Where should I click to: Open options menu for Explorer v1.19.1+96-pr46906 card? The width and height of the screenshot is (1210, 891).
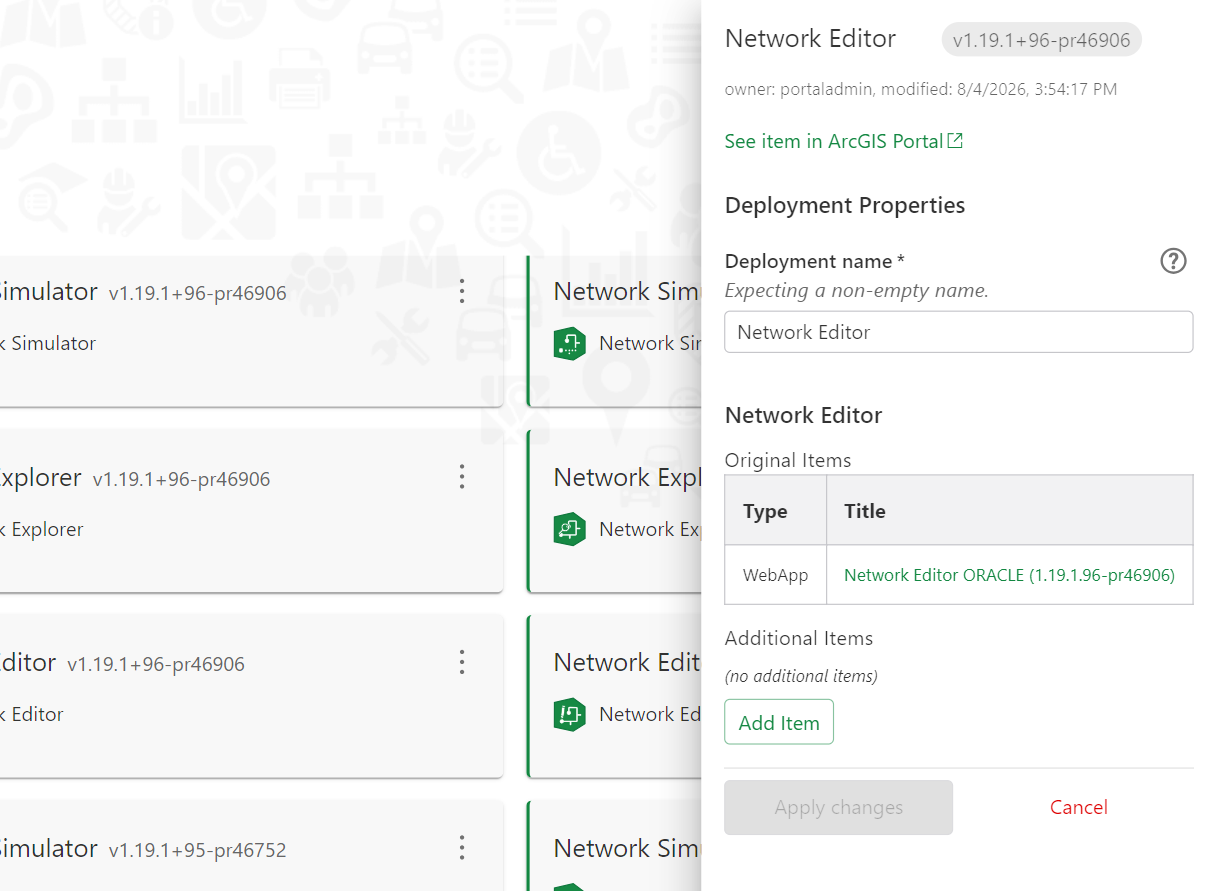[462, 477]
